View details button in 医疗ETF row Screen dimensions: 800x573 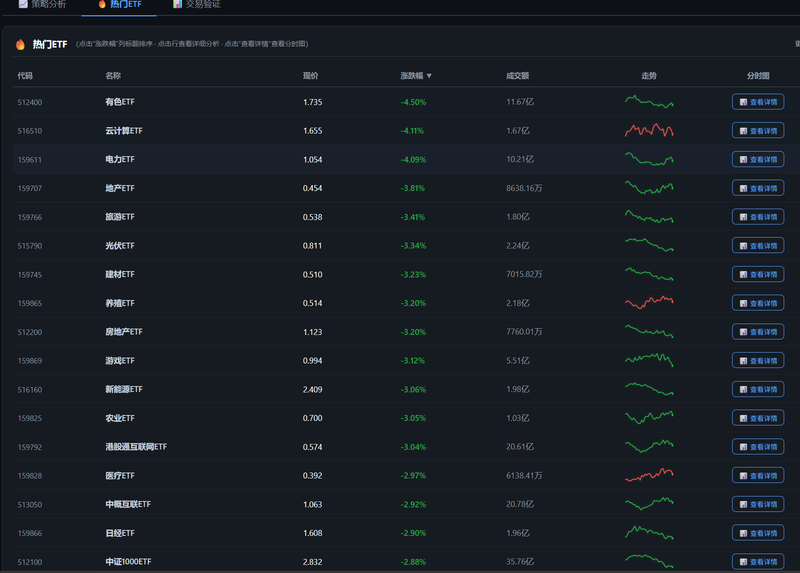coord(758,476)
